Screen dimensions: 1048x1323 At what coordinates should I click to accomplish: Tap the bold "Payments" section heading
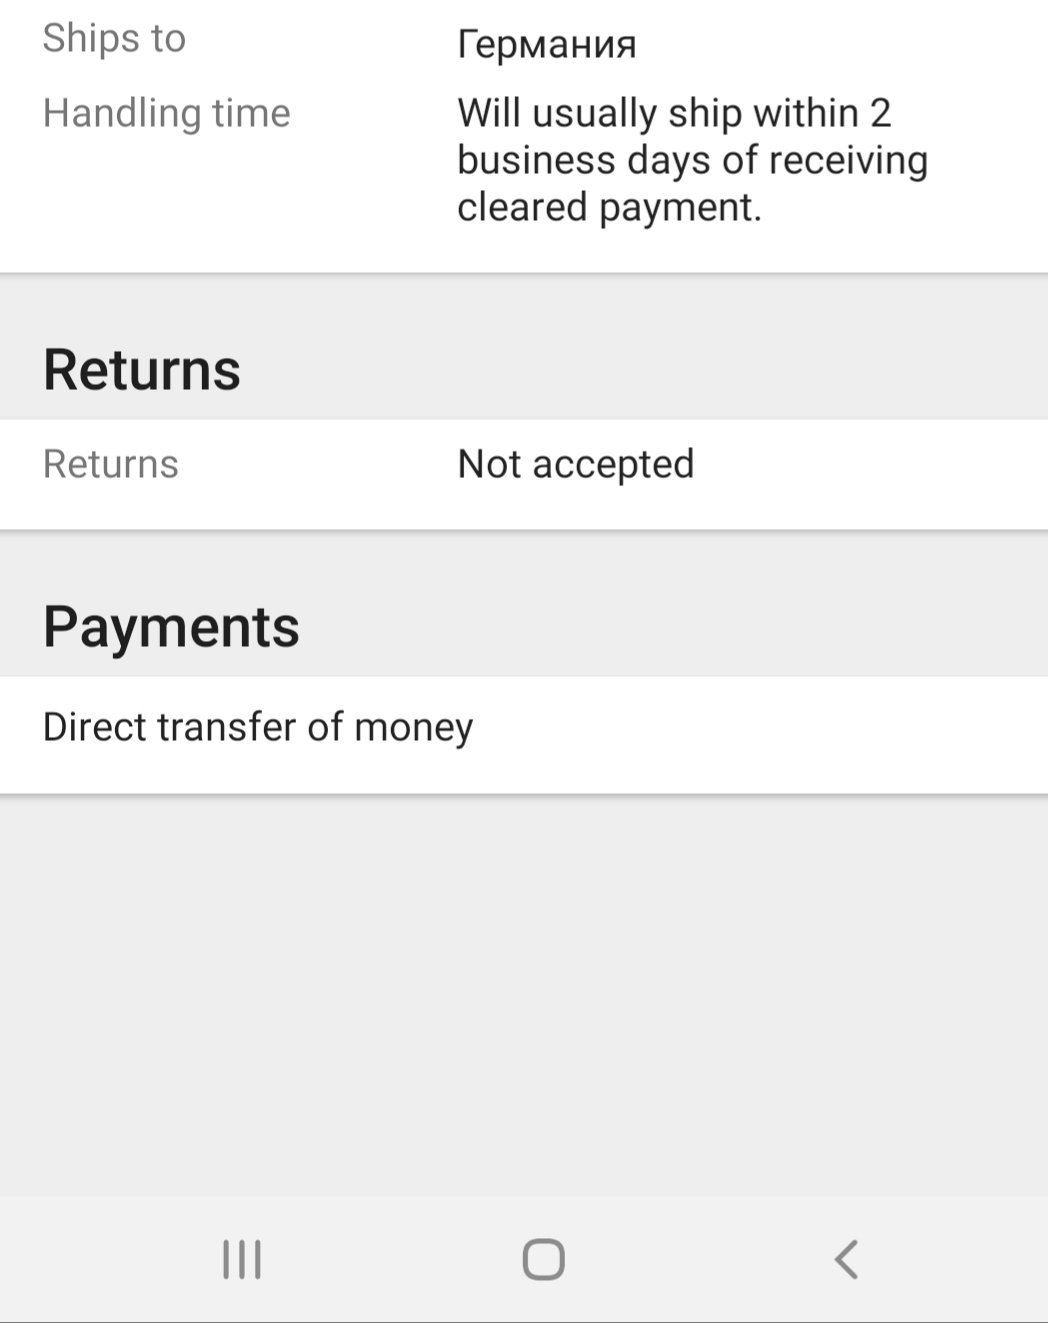tap(171, 627)
